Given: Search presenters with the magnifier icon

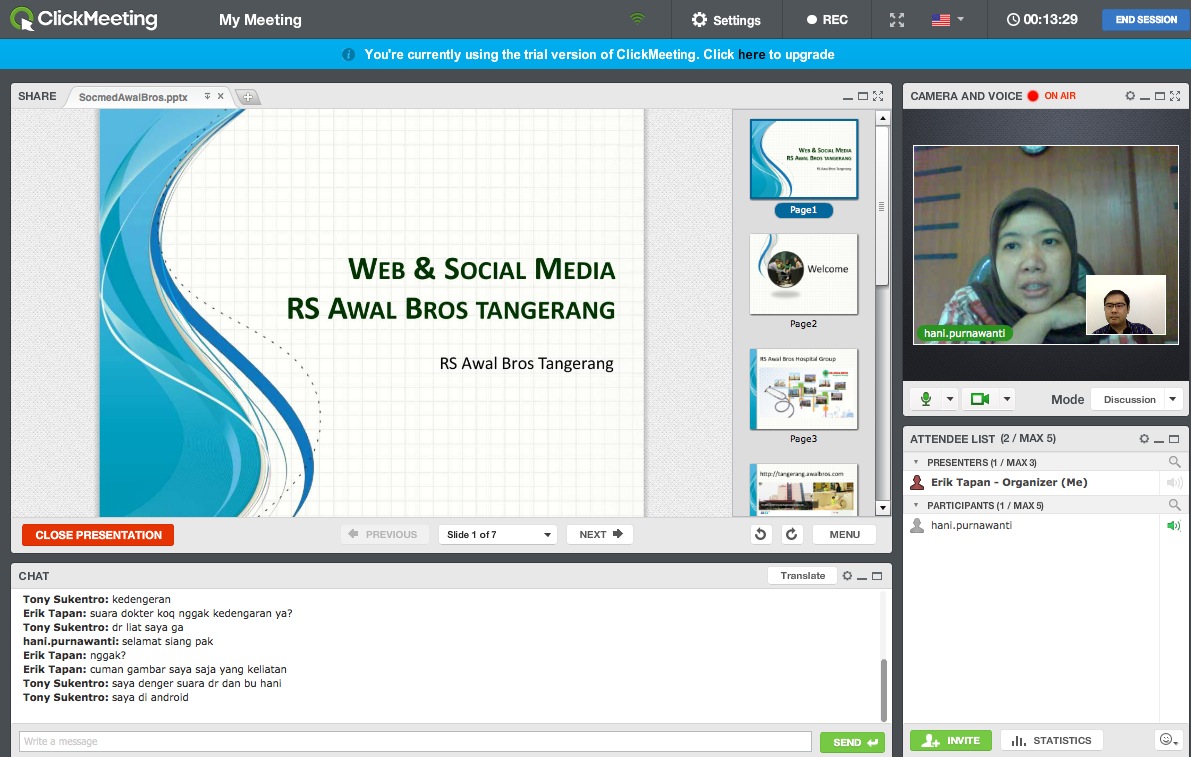Looking at the screenshot, I should pyautogui.click(x=1174, y=462).
